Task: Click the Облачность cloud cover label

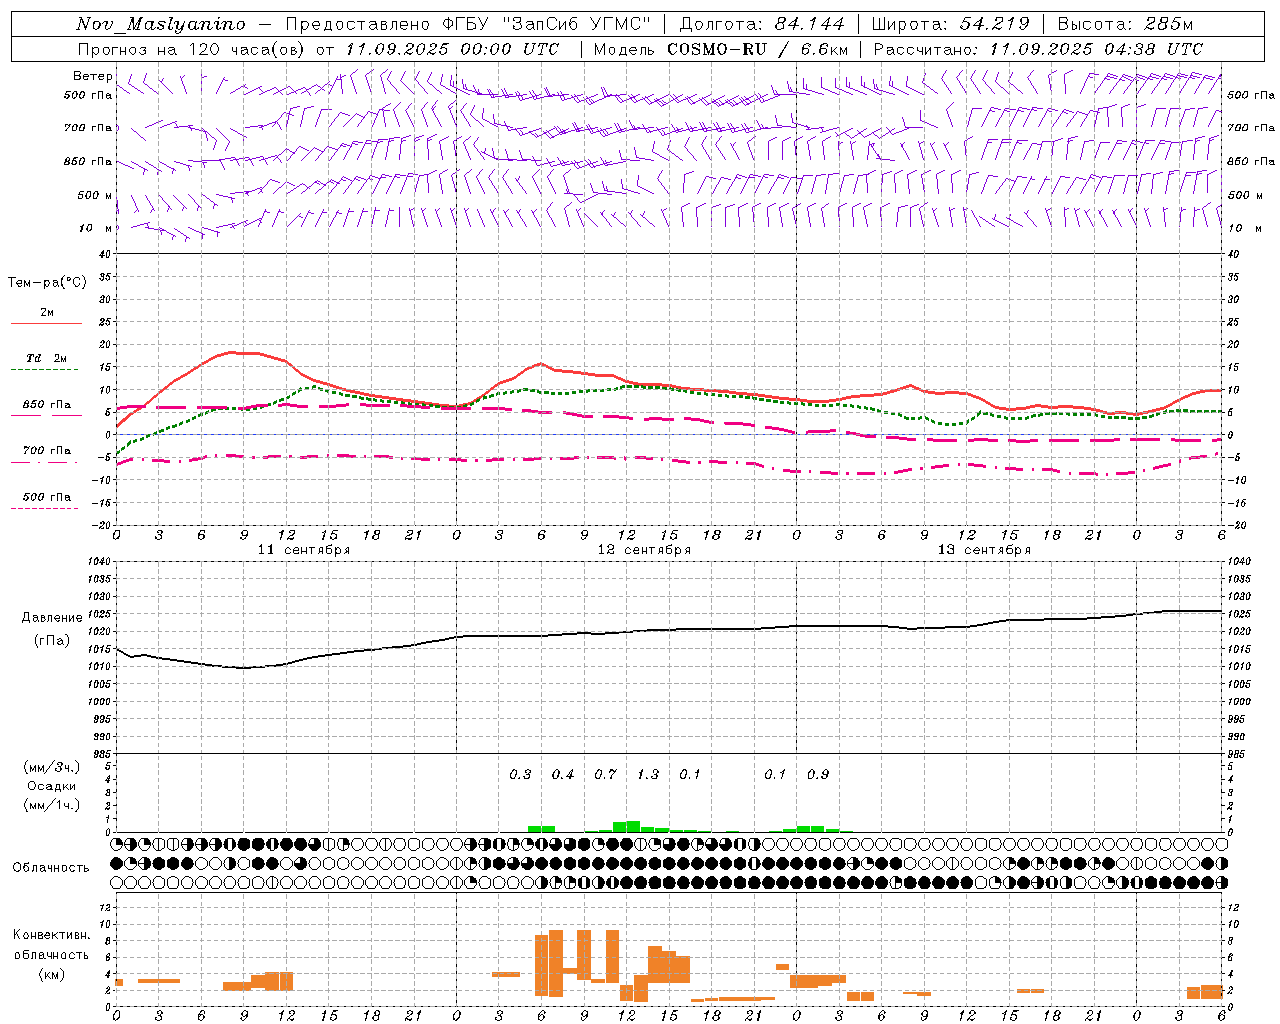Action: 51,868
